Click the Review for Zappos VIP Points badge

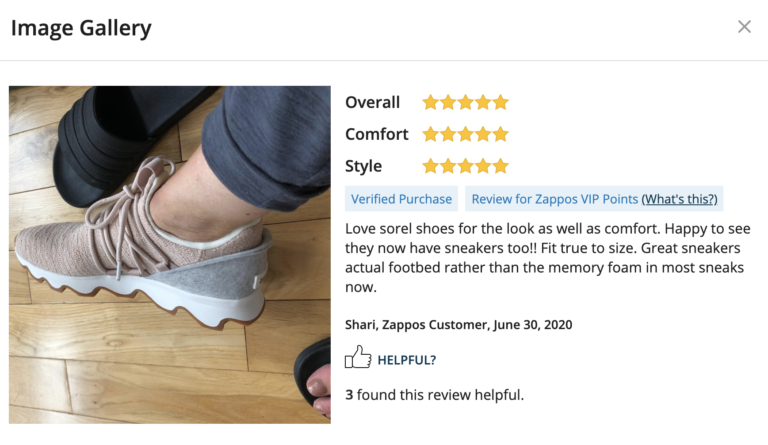[x=554, y=199]
